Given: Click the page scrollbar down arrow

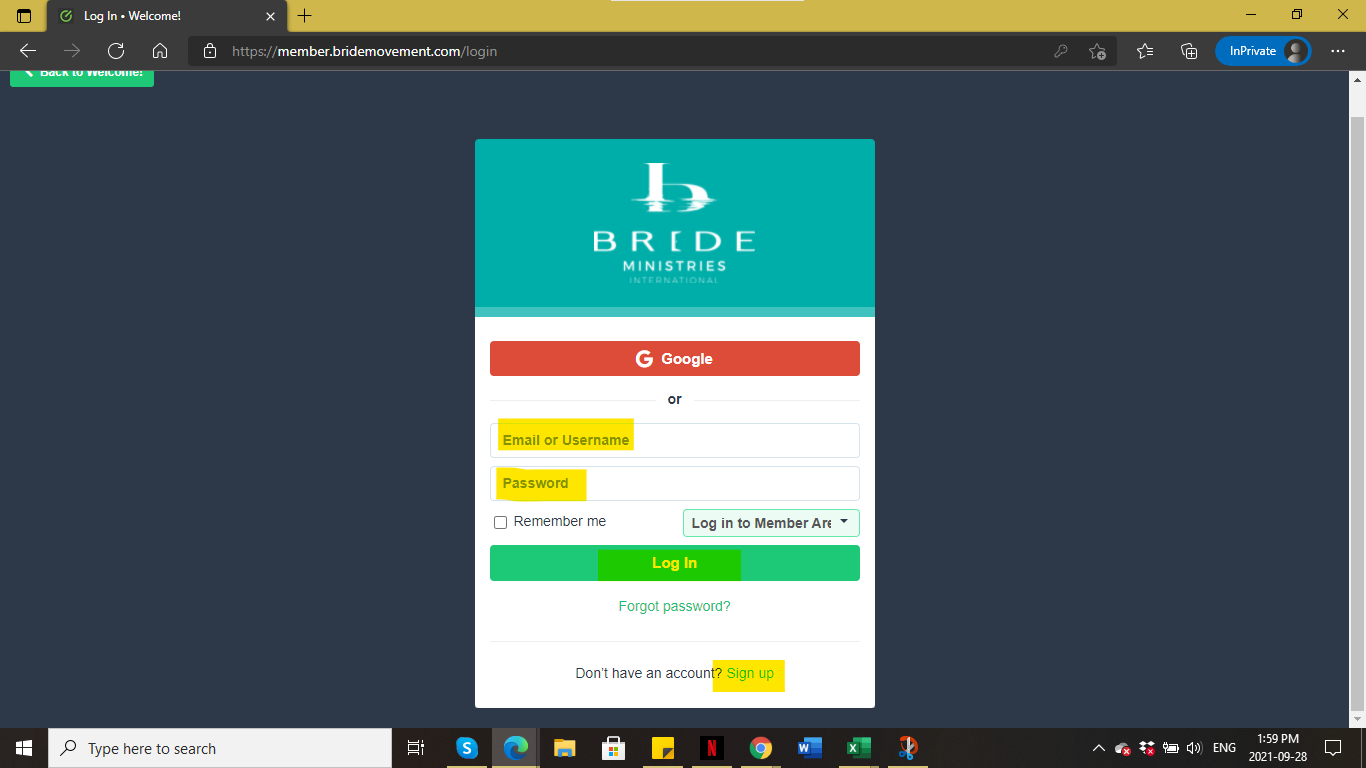Looking at the screenshot, I should click(x=1358, y=719).
